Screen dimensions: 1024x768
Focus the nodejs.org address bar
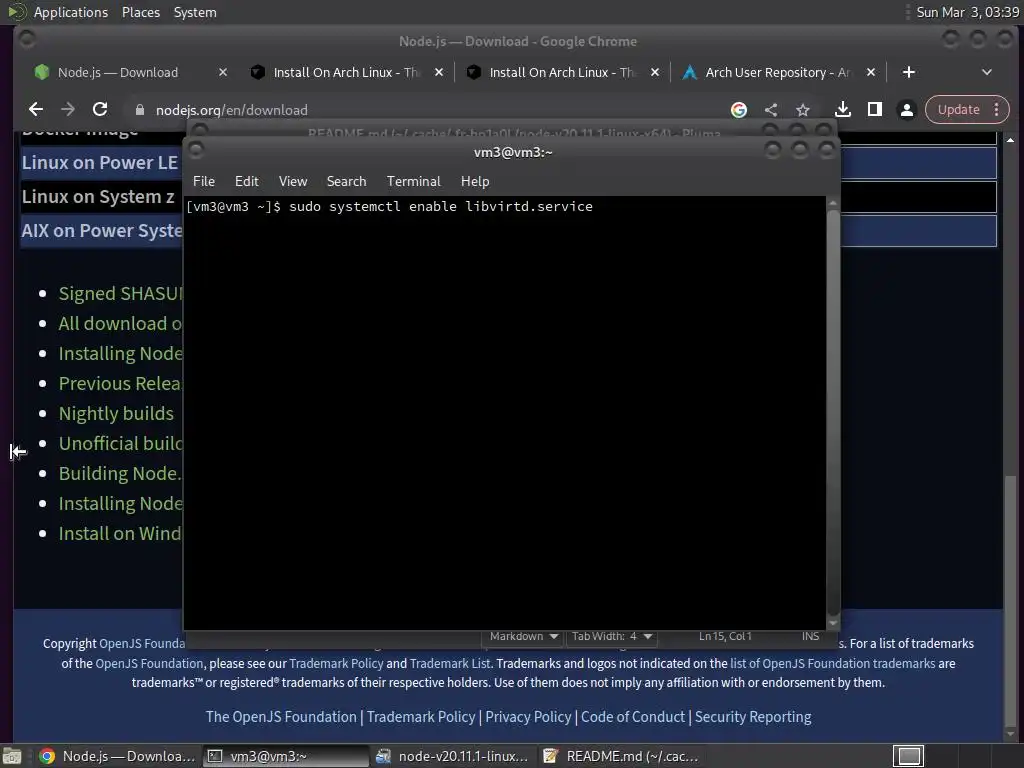point(431,110)
